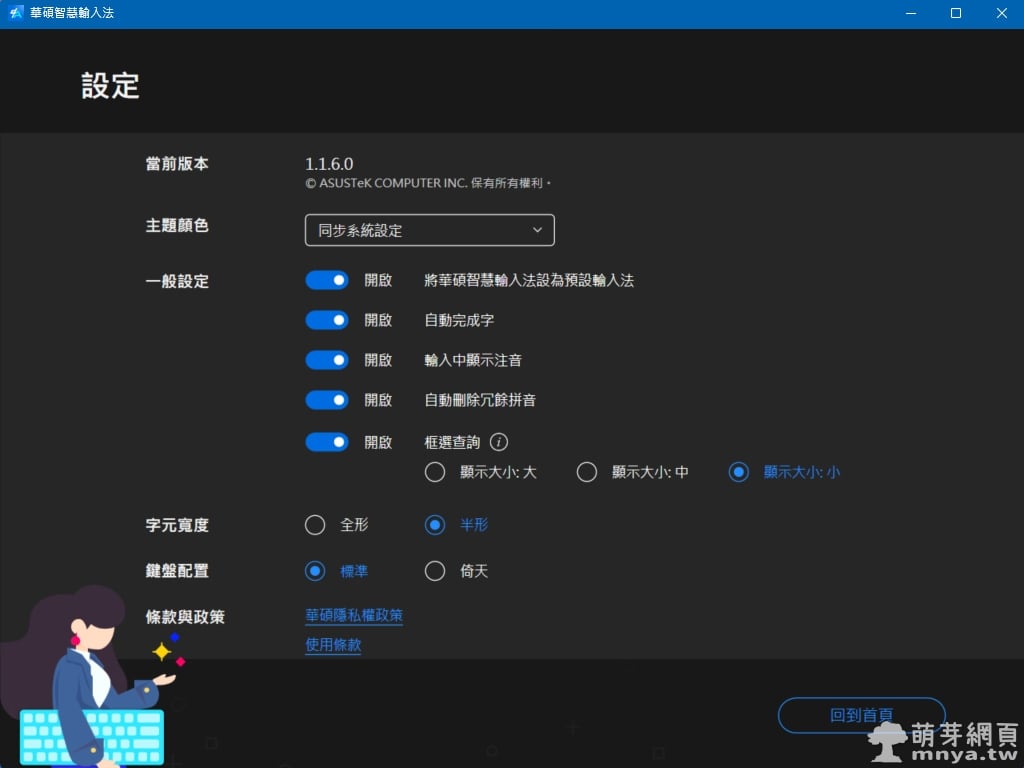Click the info icon beside 框選查詢
The image size is (1024, 768).
499,442
